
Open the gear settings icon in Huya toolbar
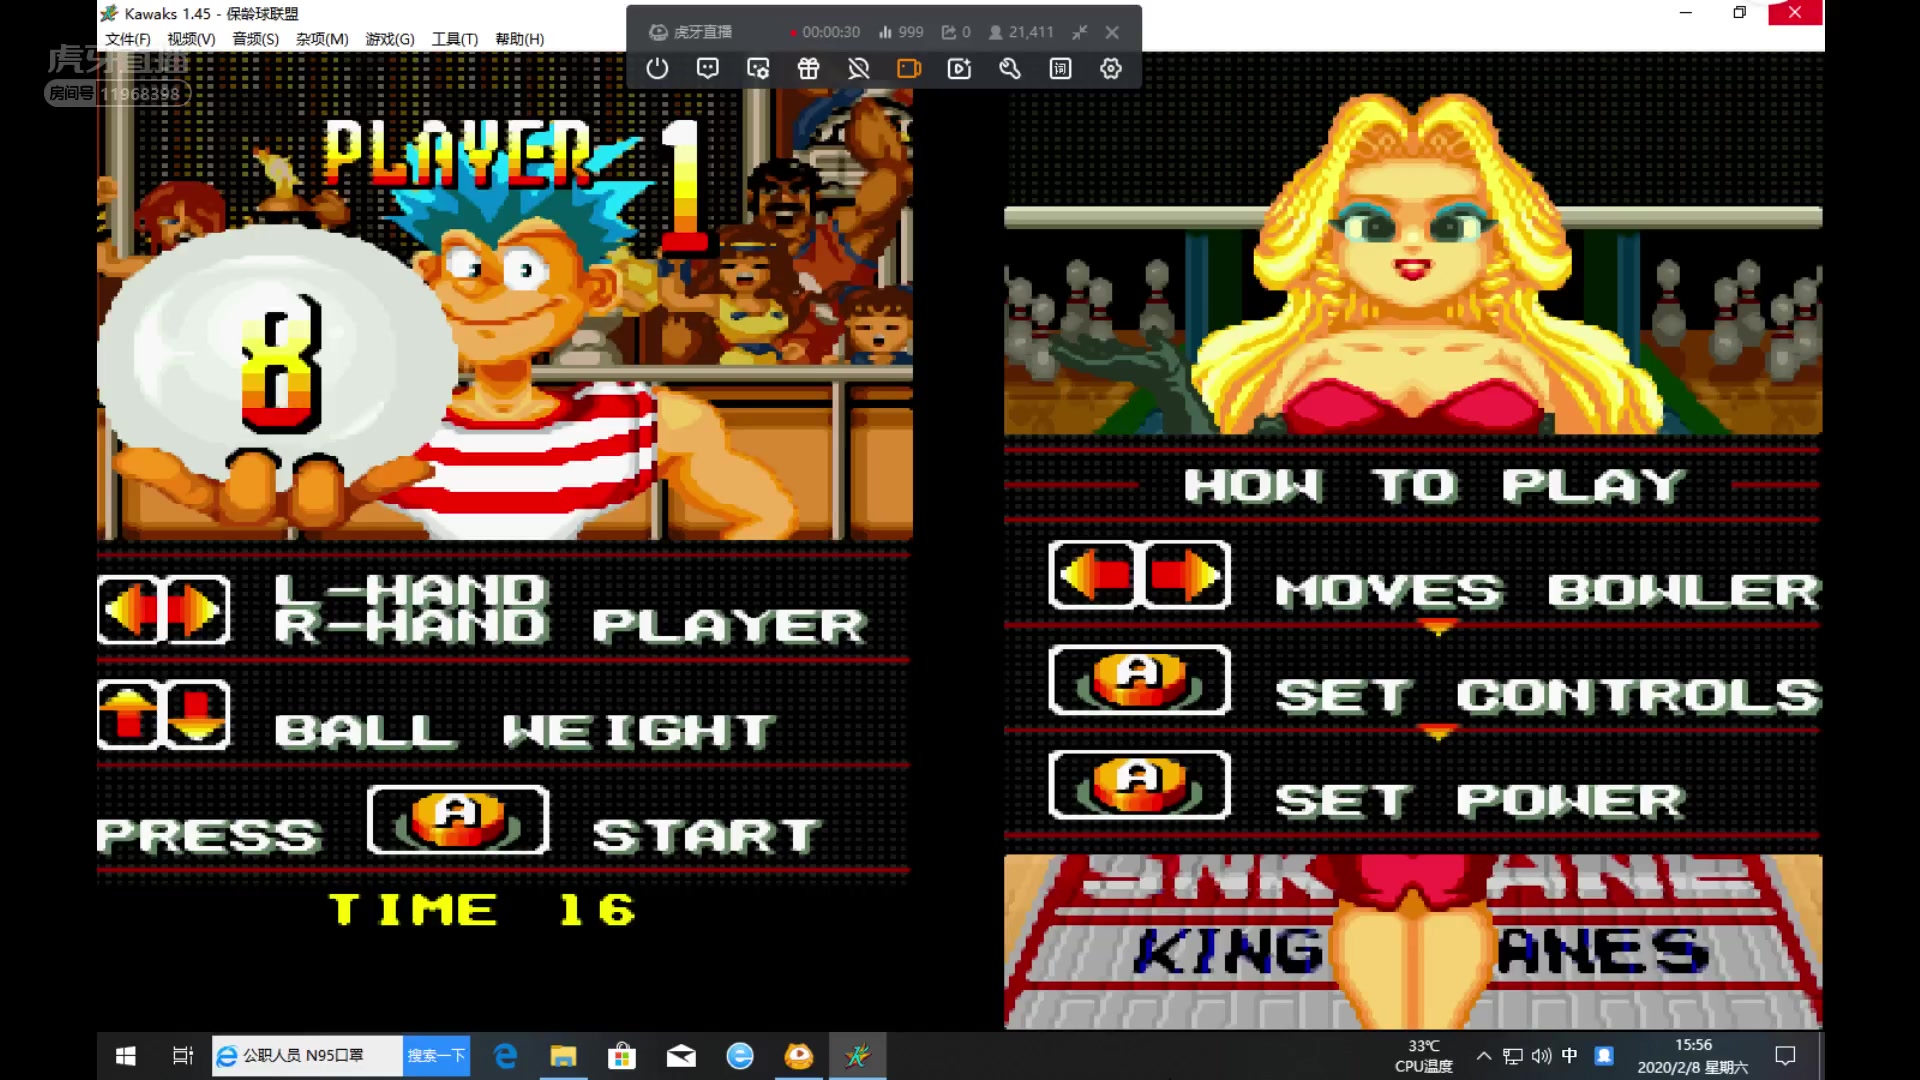pos(1111,69)
